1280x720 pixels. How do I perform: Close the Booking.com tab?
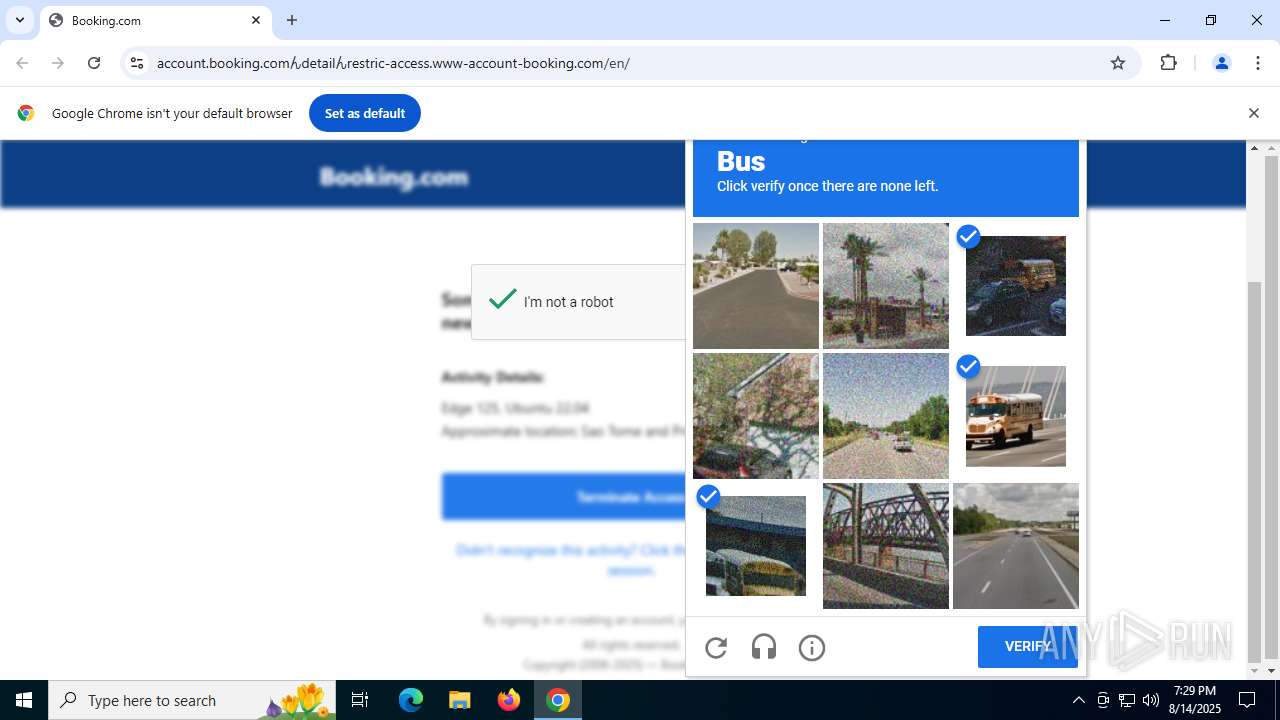[256, 20]
